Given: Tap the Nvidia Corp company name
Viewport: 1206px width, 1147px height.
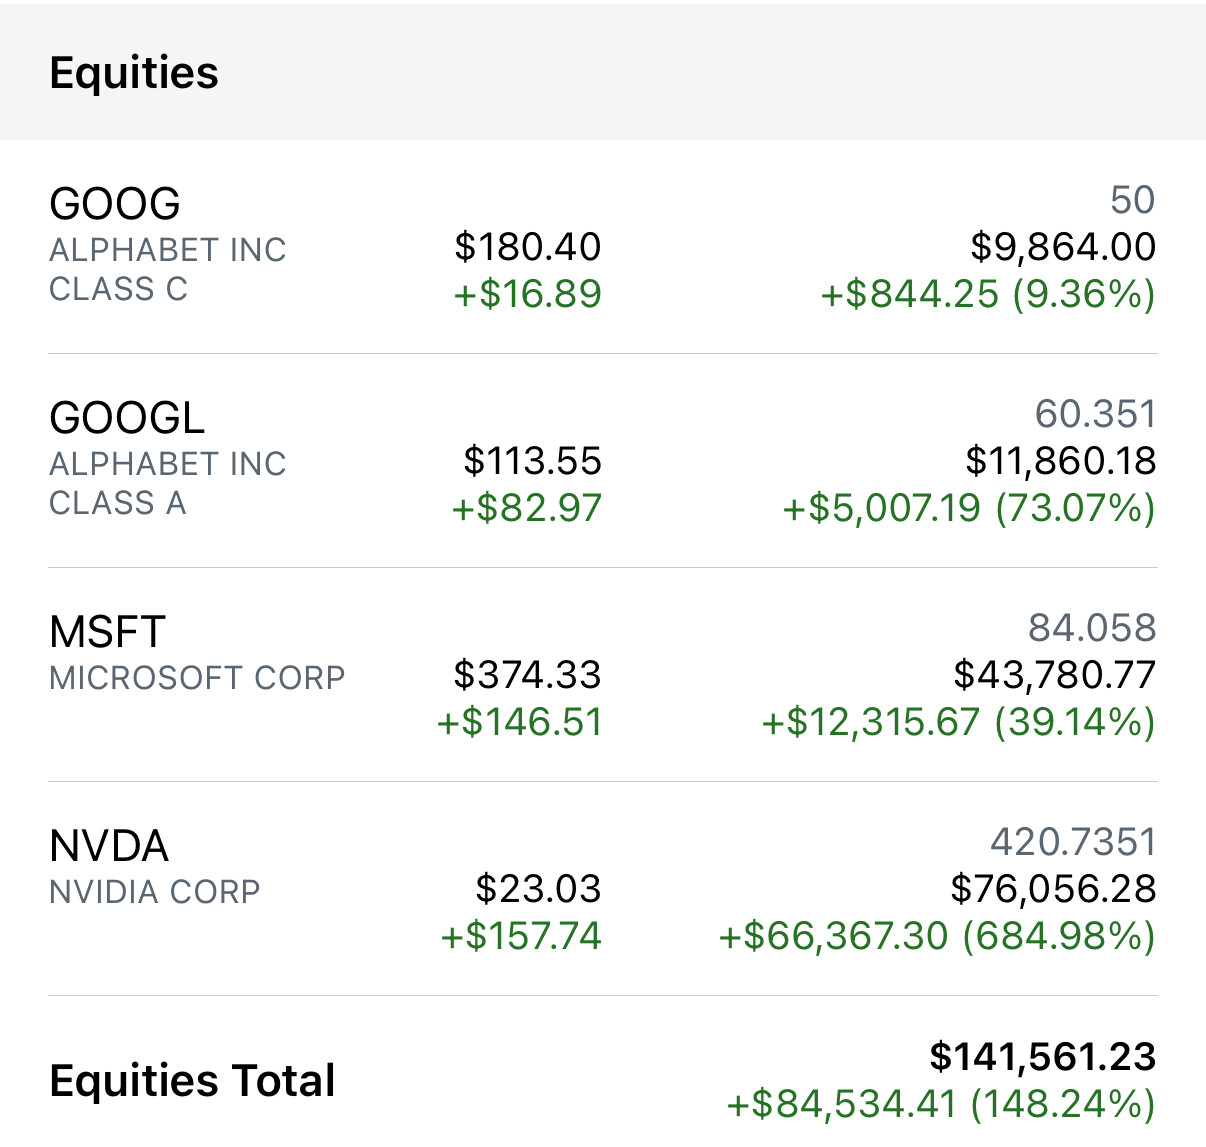Looking at the screenshot, I should coord(155,892).
